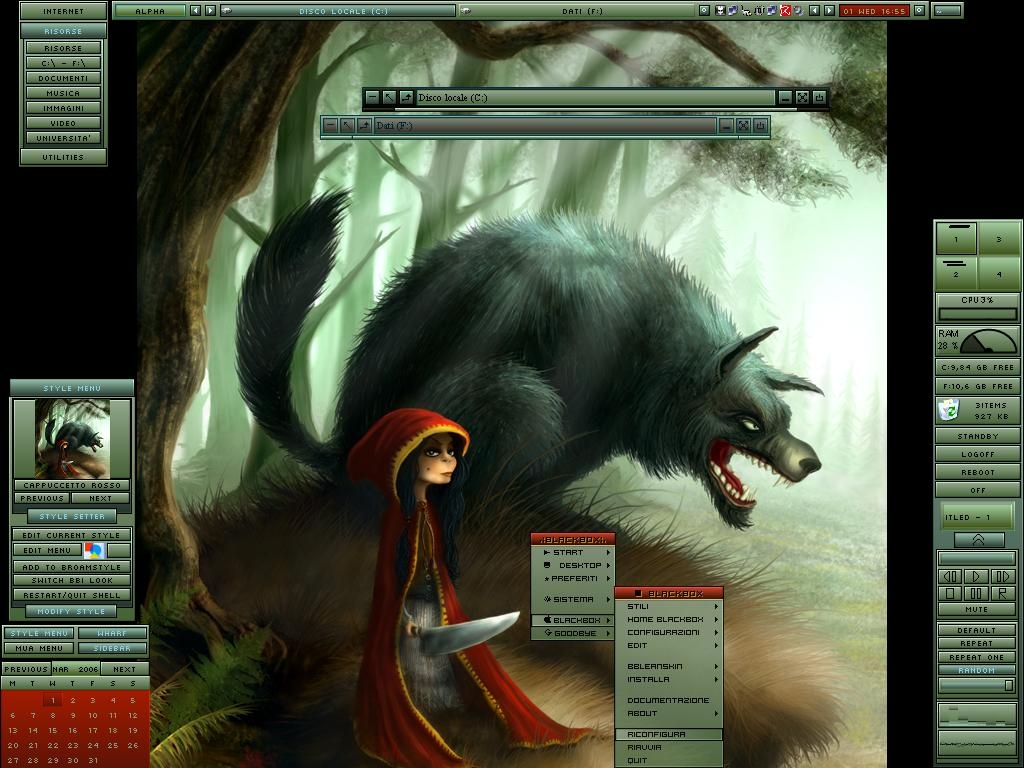The height and width of the screenshot is (768, 1024).
Task: Click the dog-shaped icon in the system tray
Action: [746, 11]
